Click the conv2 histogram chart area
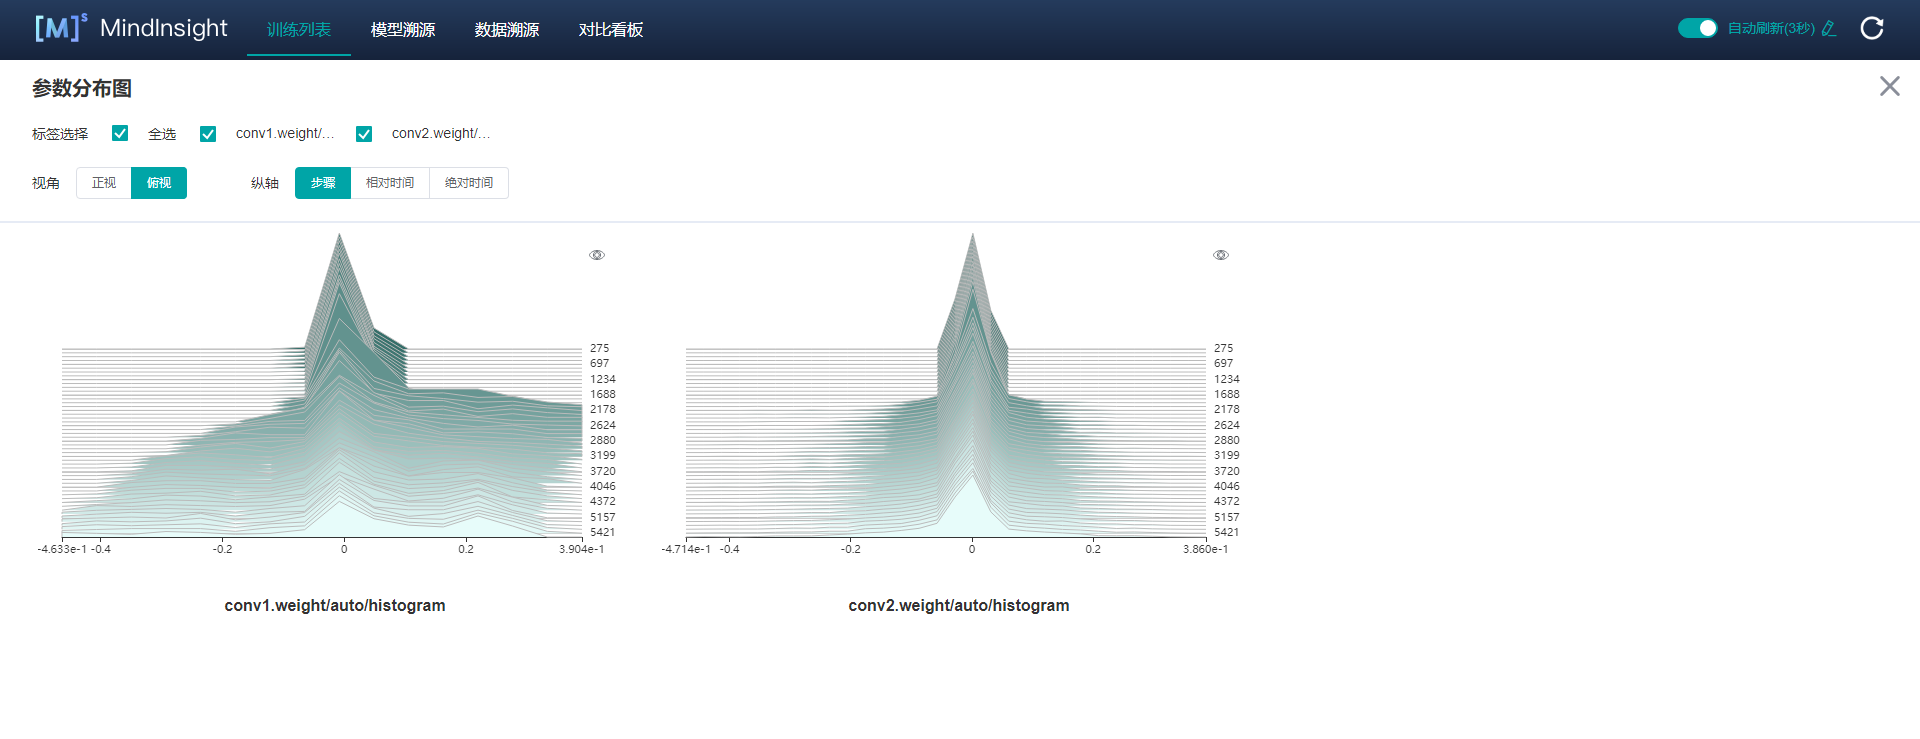Screen dimensions: 1920x739 point(946,386)
